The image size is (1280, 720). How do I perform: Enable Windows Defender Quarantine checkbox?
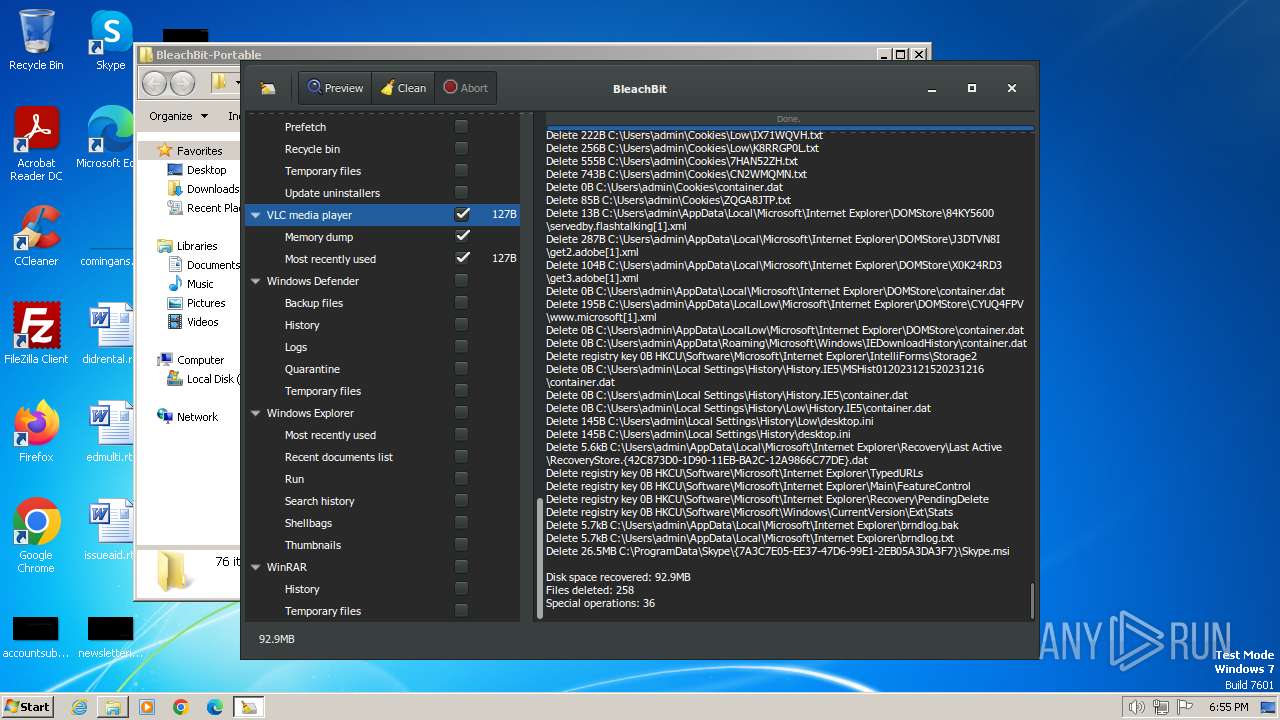pyautogui.click(x=461, y=369)
